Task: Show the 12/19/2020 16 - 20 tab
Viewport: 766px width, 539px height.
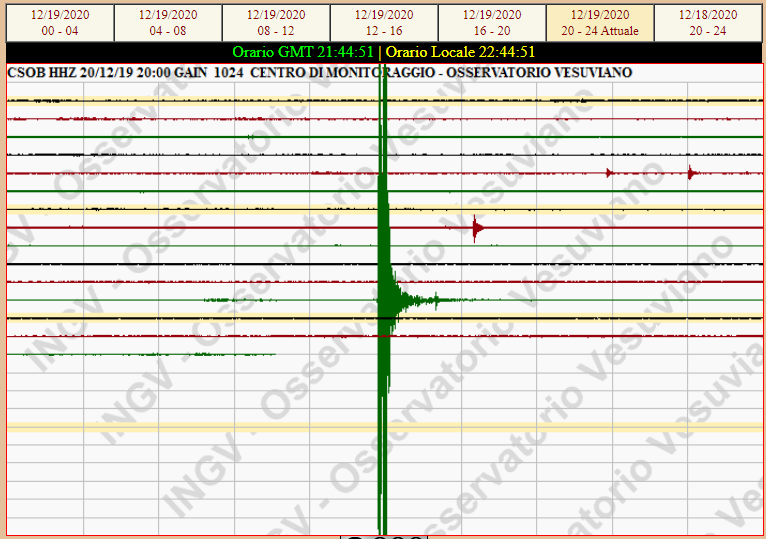Action: click(x=492, y=23)
